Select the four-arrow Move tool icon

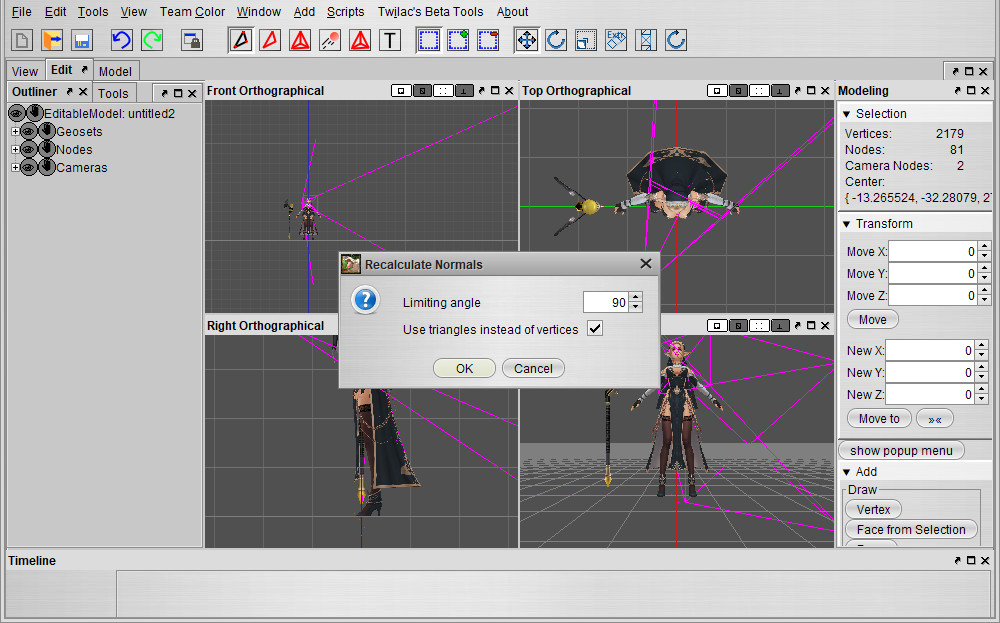coord(526,40)
